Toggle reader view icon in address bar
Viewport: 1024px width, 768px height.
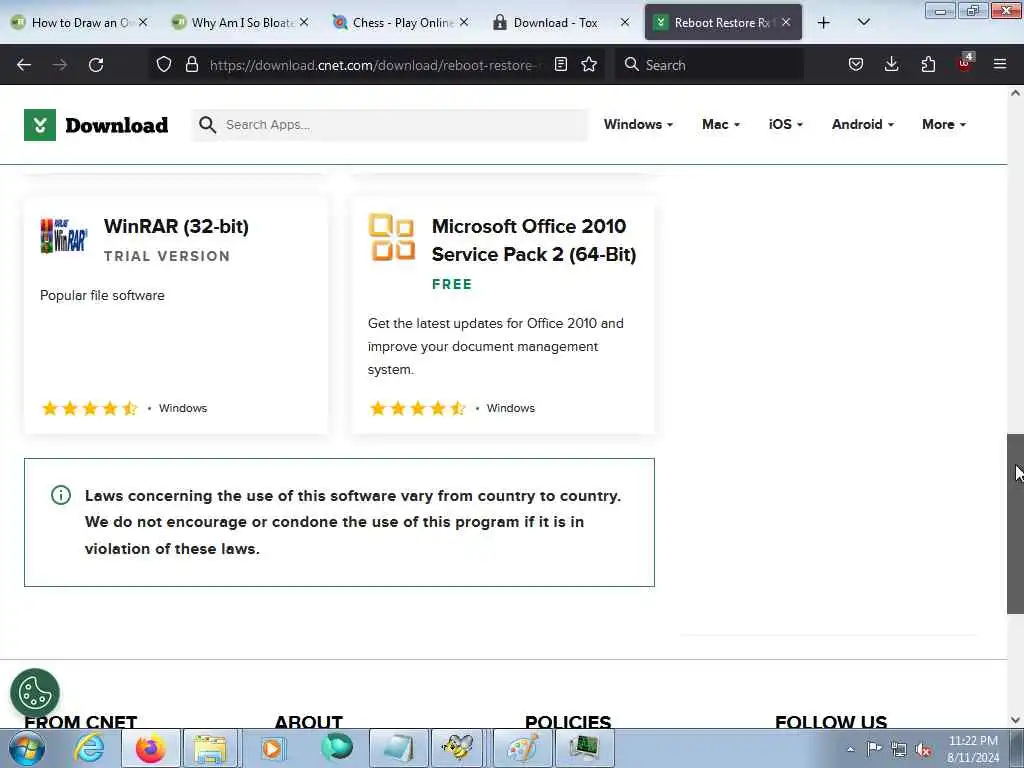(560, 64)
